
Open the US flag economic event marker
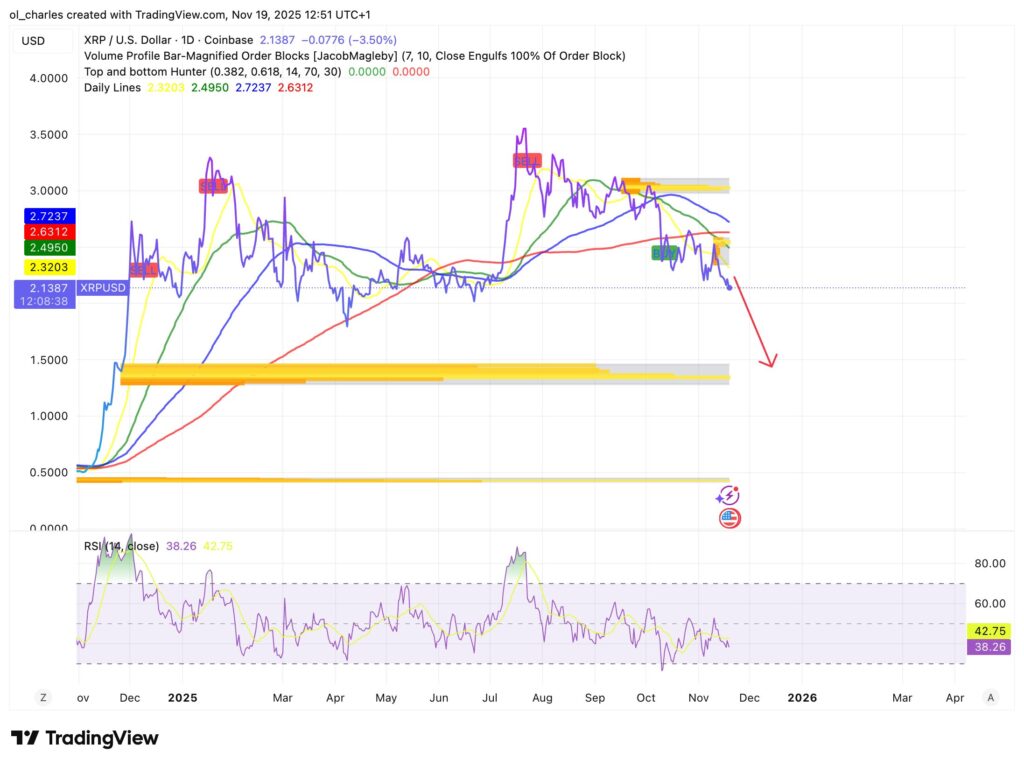coord(729,517)
